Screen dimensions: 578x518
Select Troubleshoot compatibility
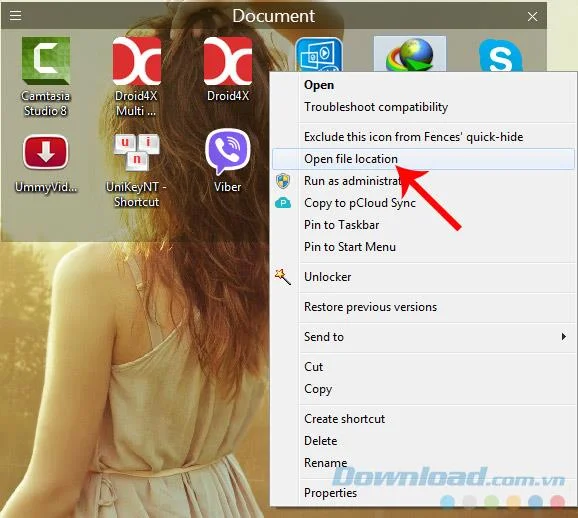pos(423,107)
